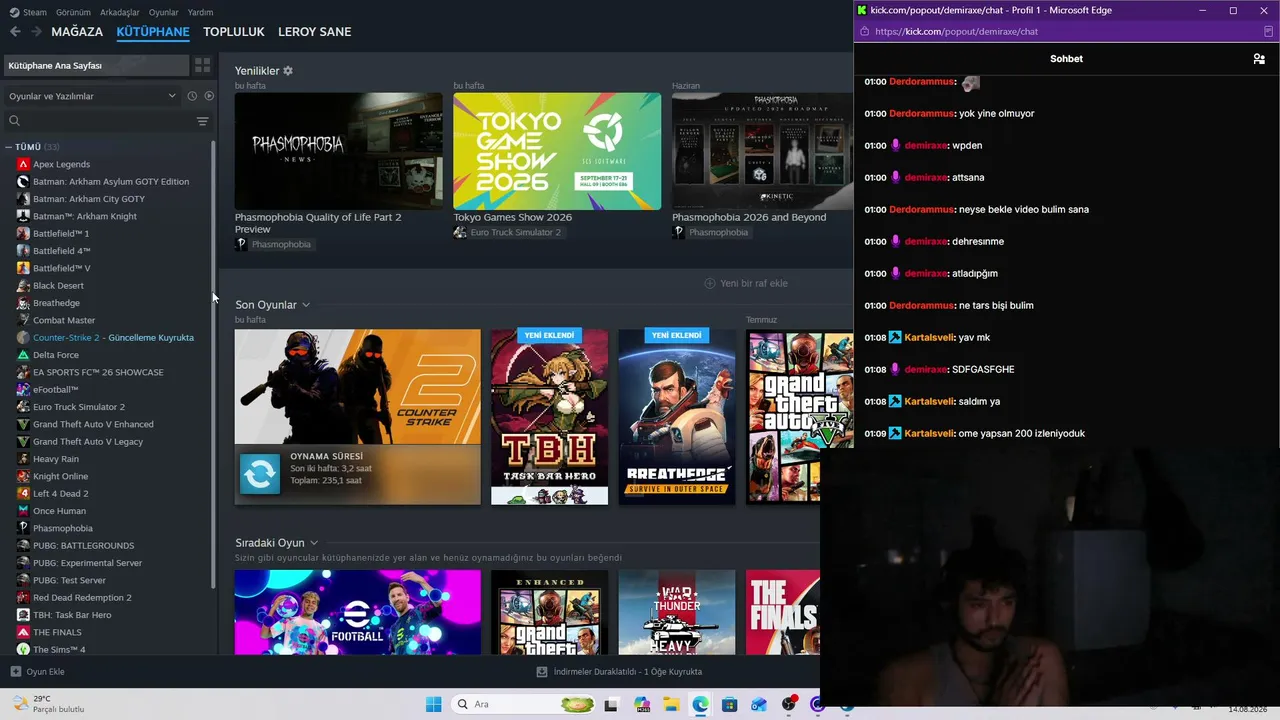Open the Görünüm menu
The height and width of the screenshot is (720, 1280).
[x=73, y=12]
